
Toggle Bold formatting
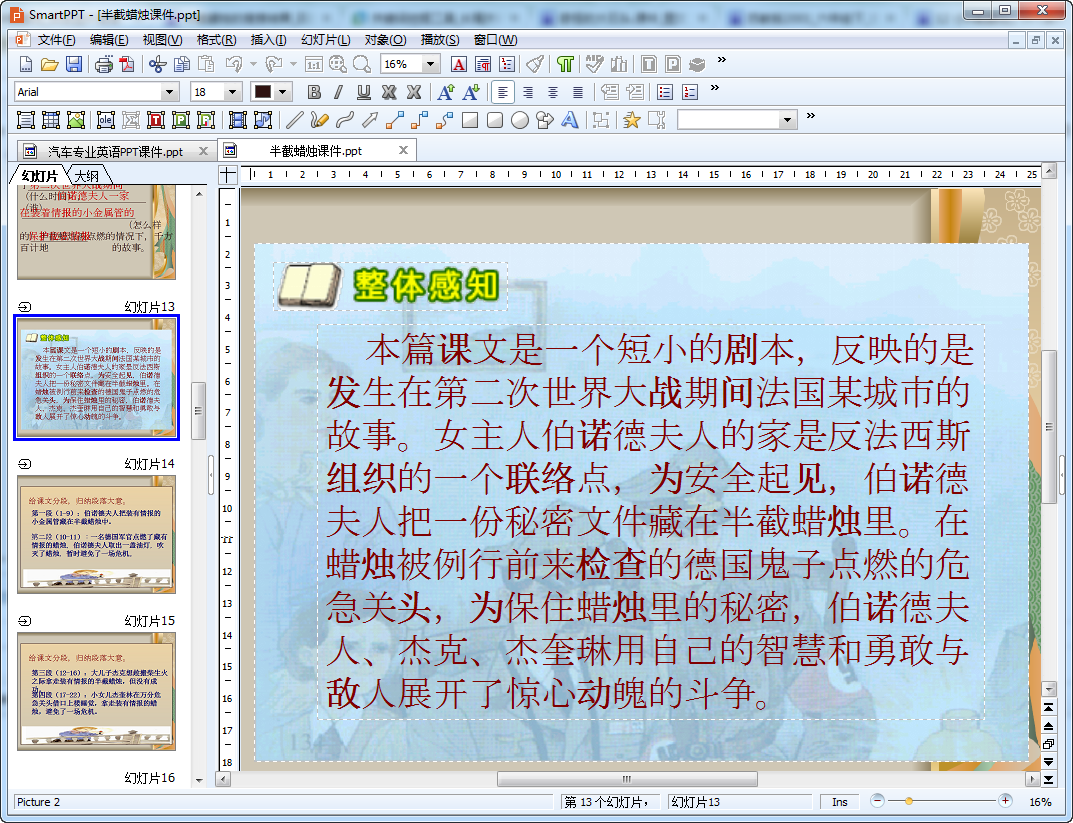coord(314,92)
